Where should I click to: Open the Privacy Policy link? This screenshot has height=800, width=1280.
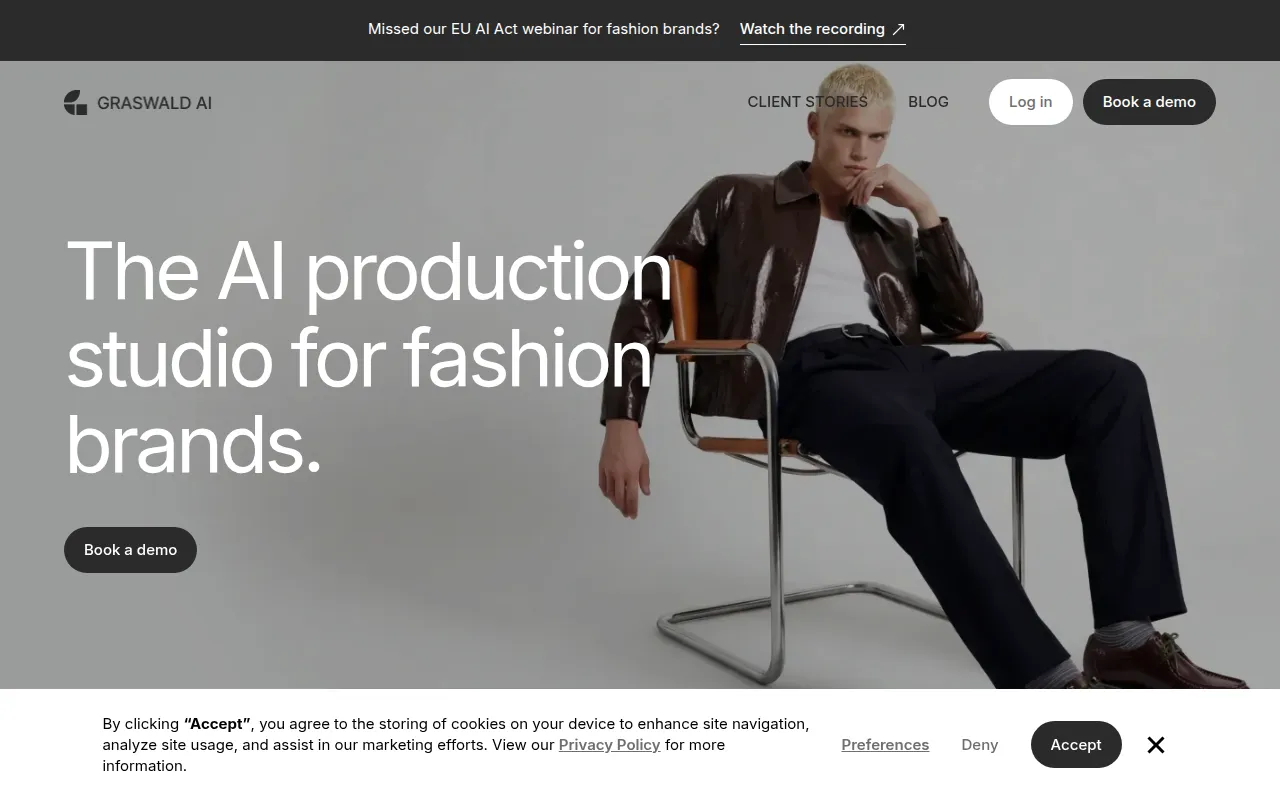coord(609,745)
